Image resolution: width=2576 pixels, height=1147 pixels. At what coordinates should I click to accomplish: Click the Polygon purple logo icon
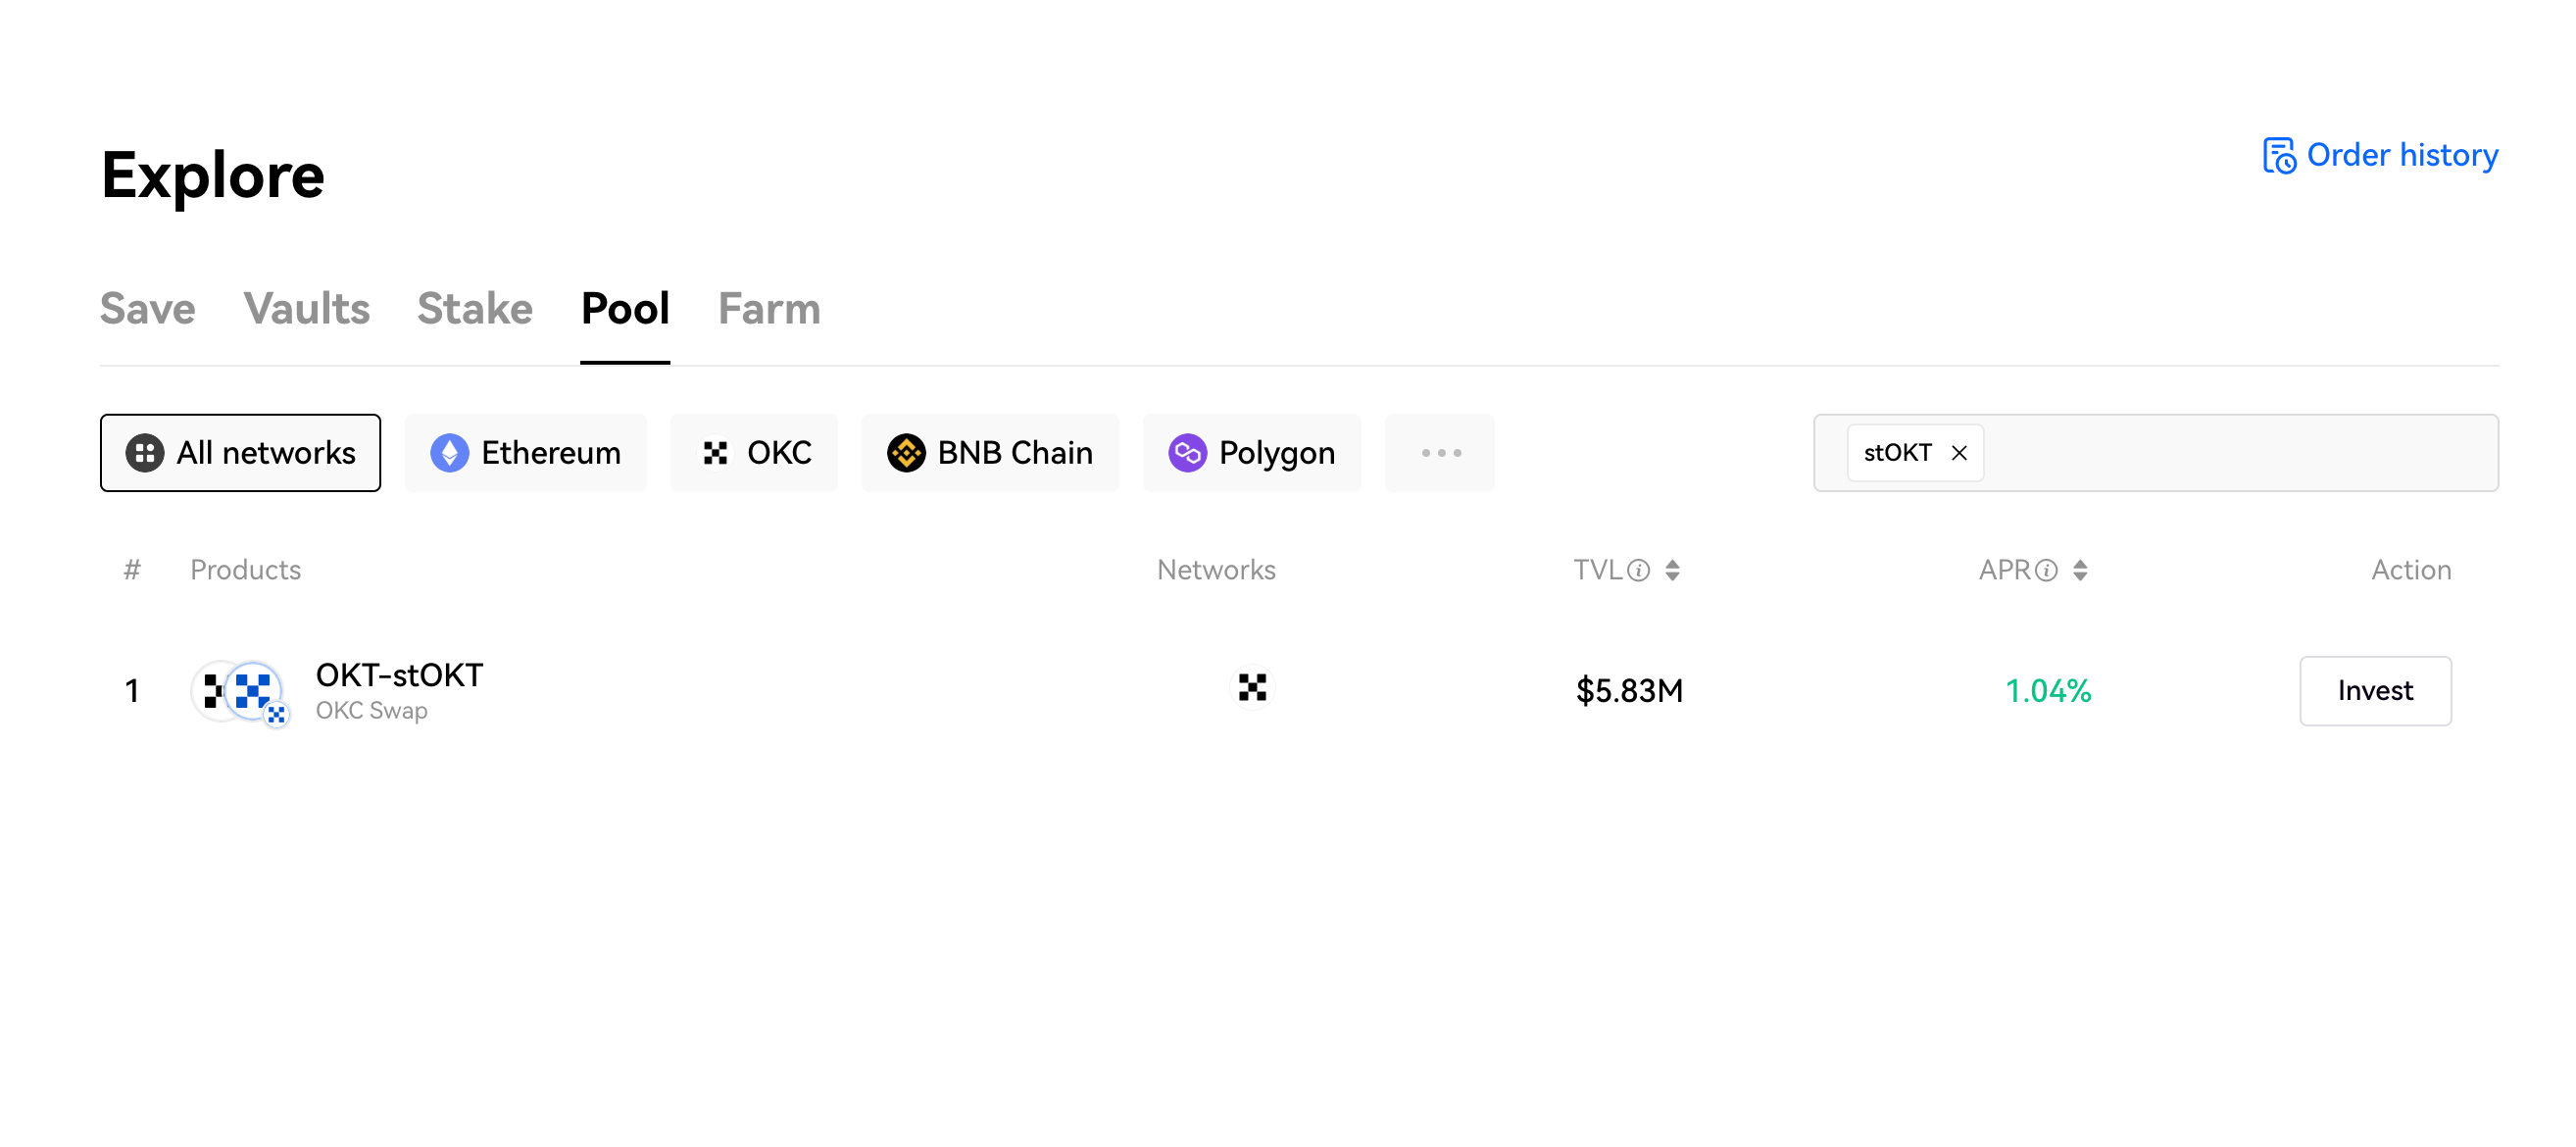[x=1187, y=453]
